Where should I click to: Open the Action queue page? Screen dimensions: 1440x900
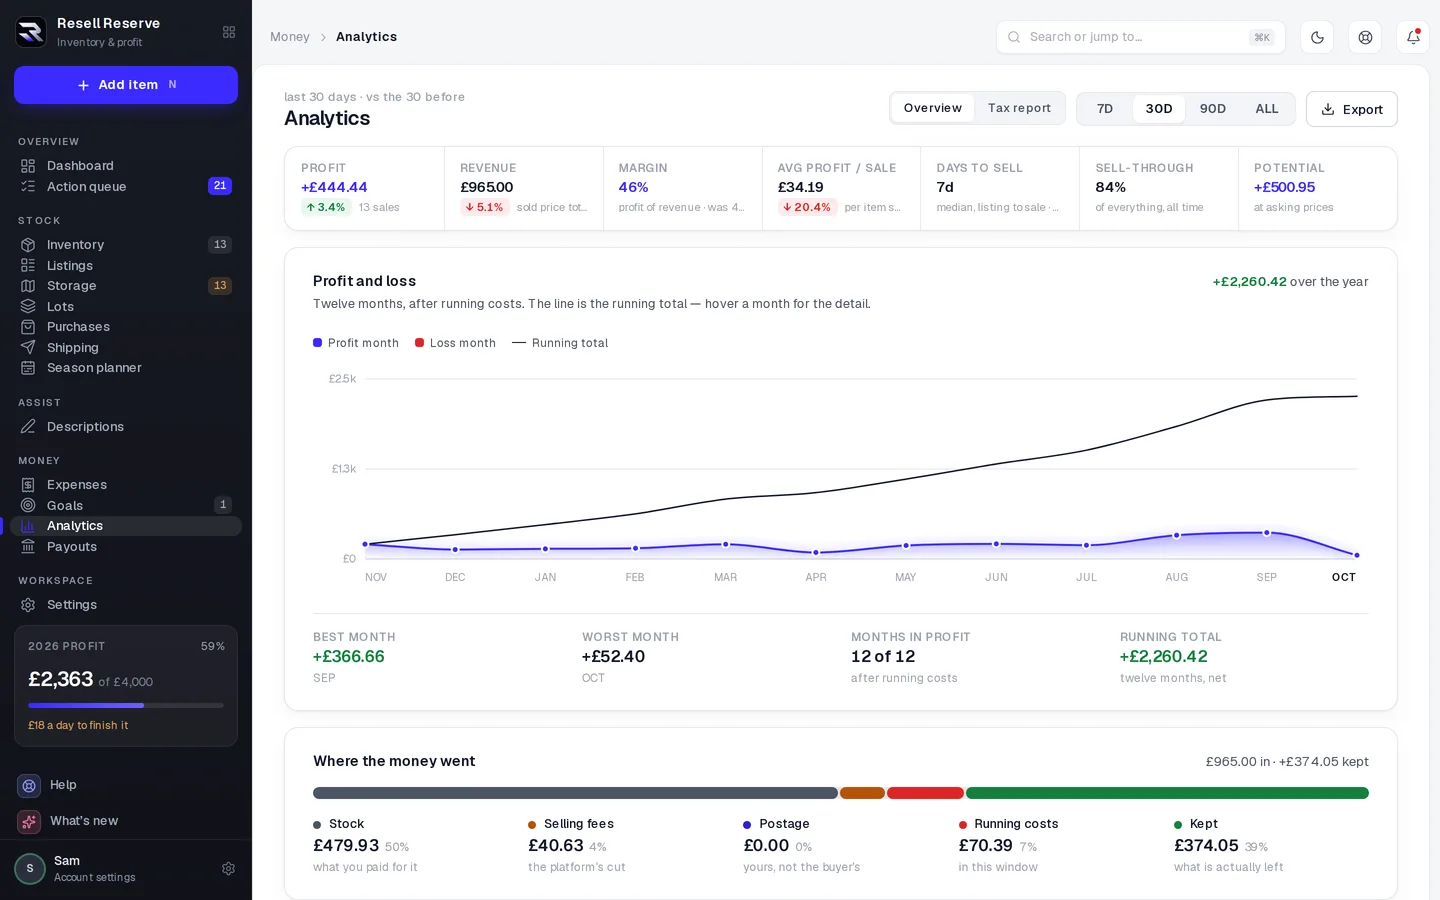tap(126, 187)
